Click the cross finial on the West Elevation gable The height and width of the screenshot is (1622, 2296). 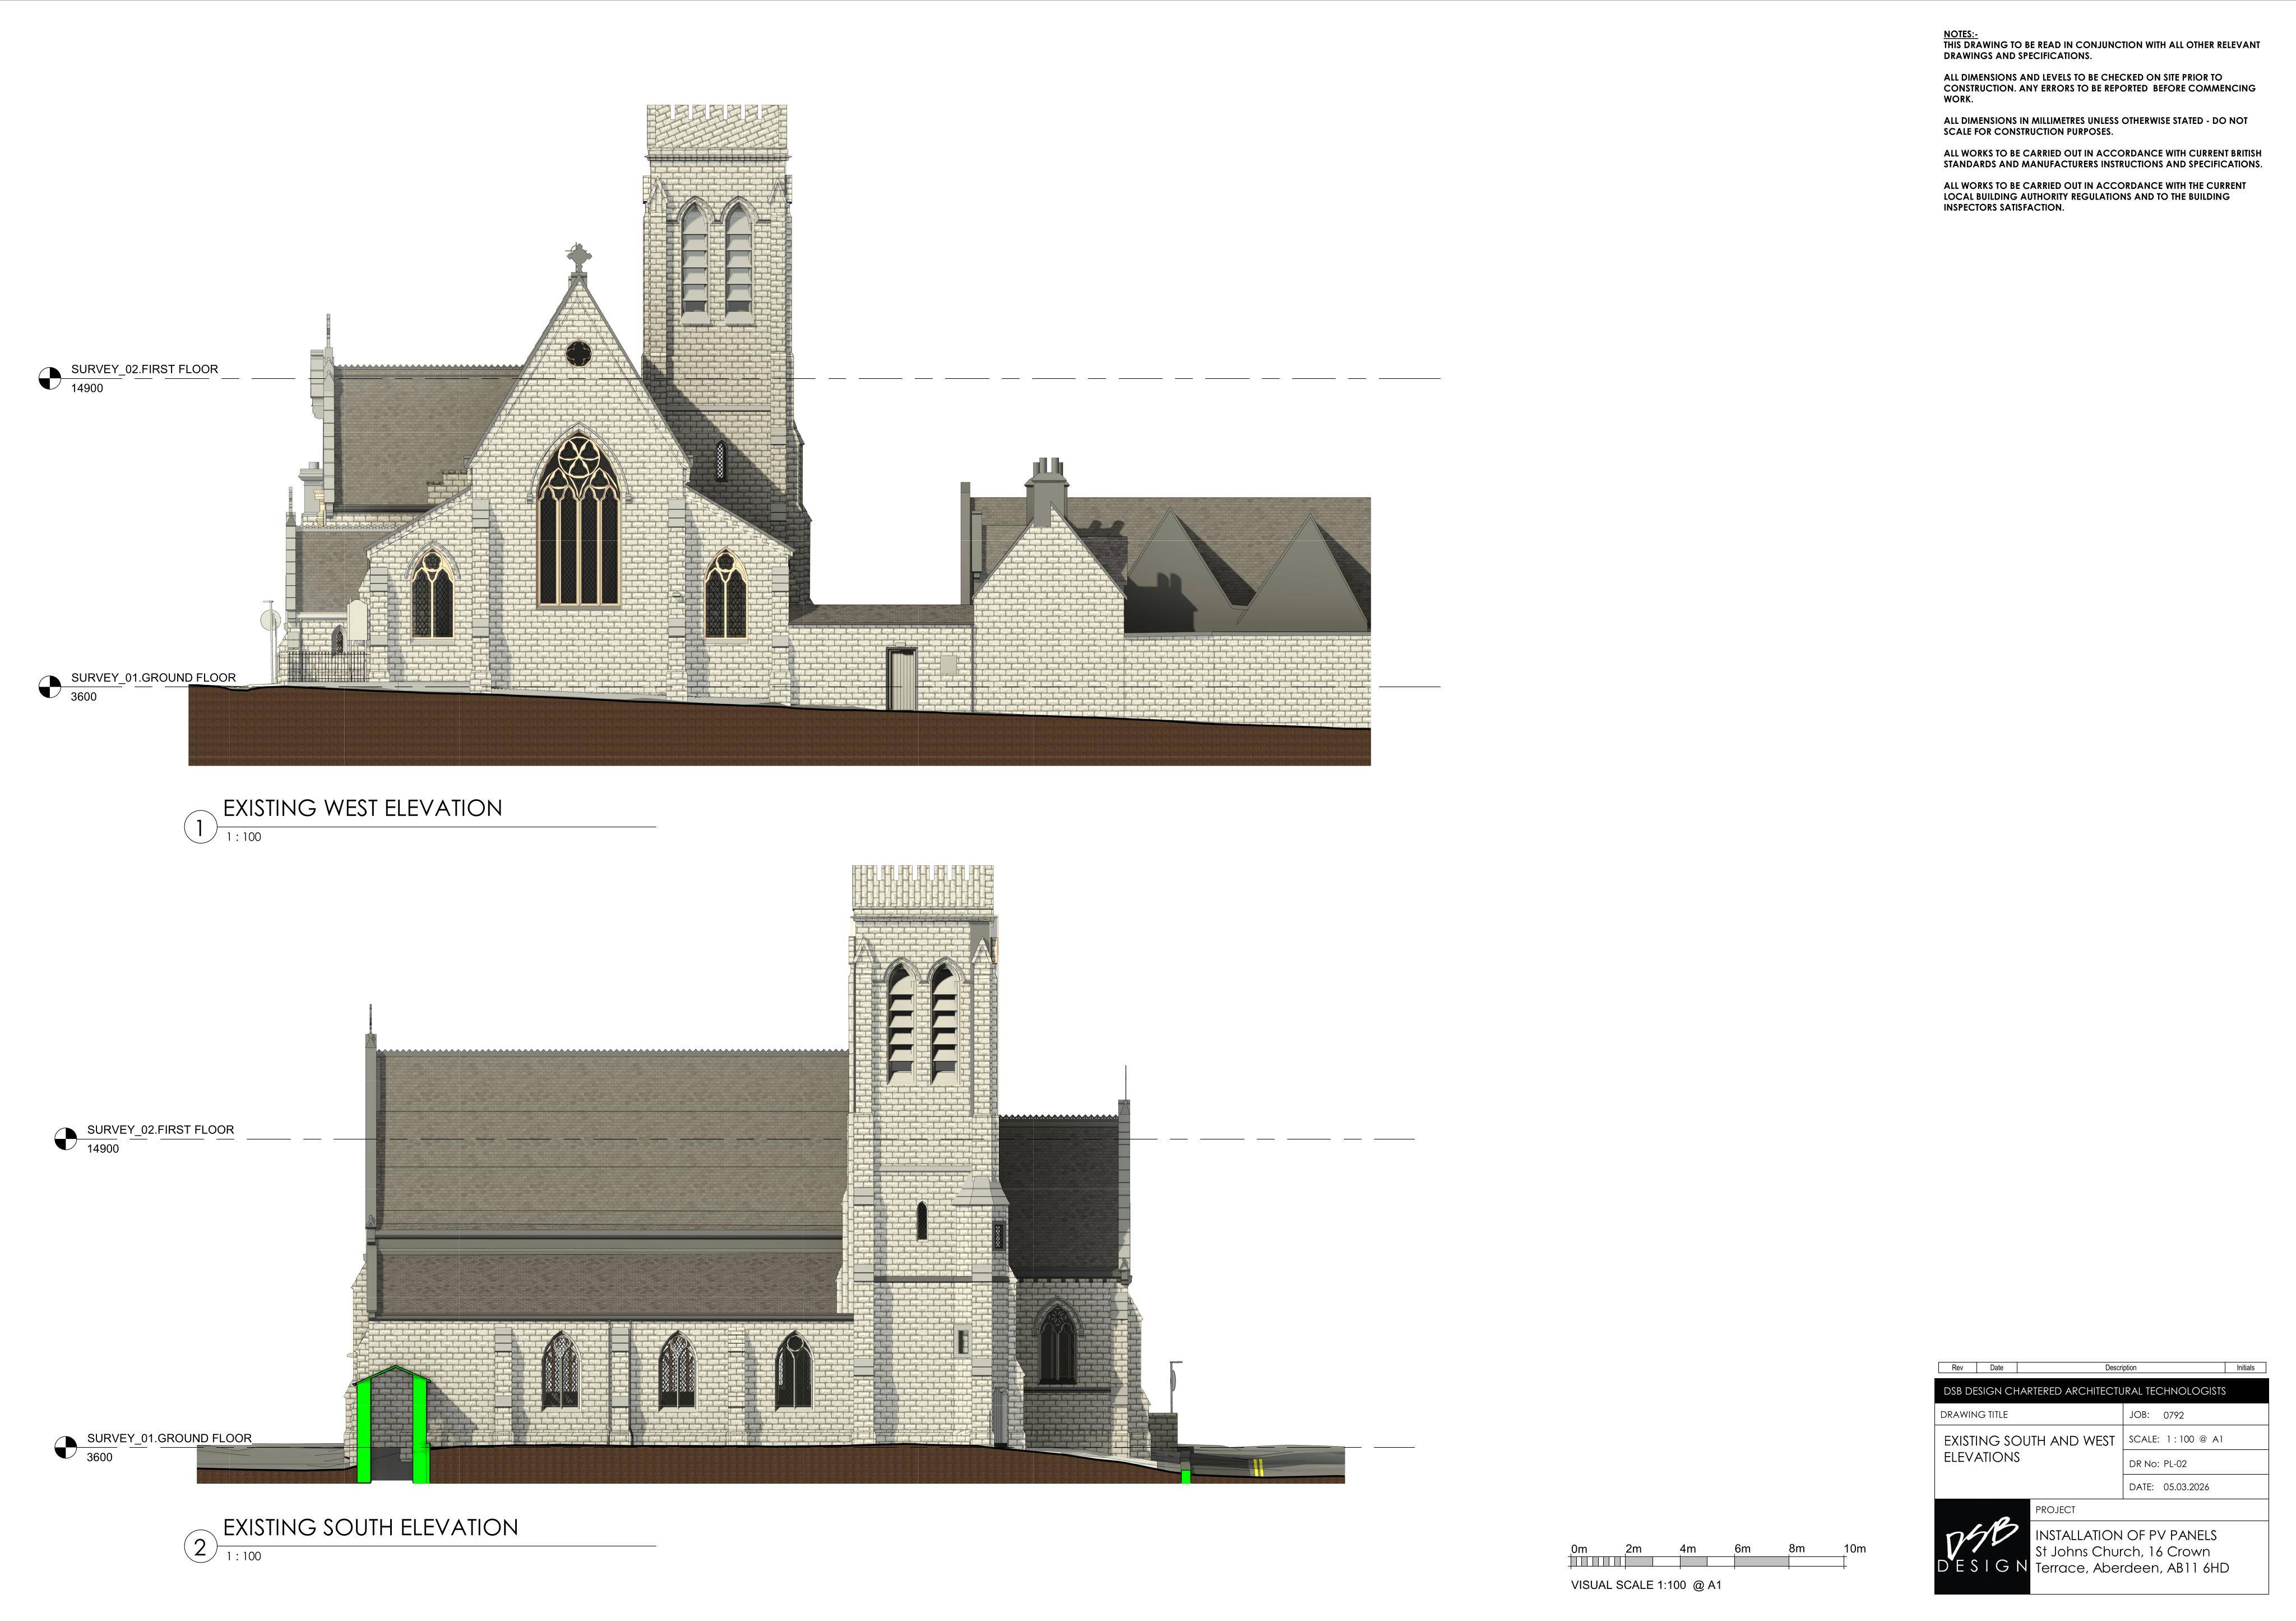[x=578, y=258]
